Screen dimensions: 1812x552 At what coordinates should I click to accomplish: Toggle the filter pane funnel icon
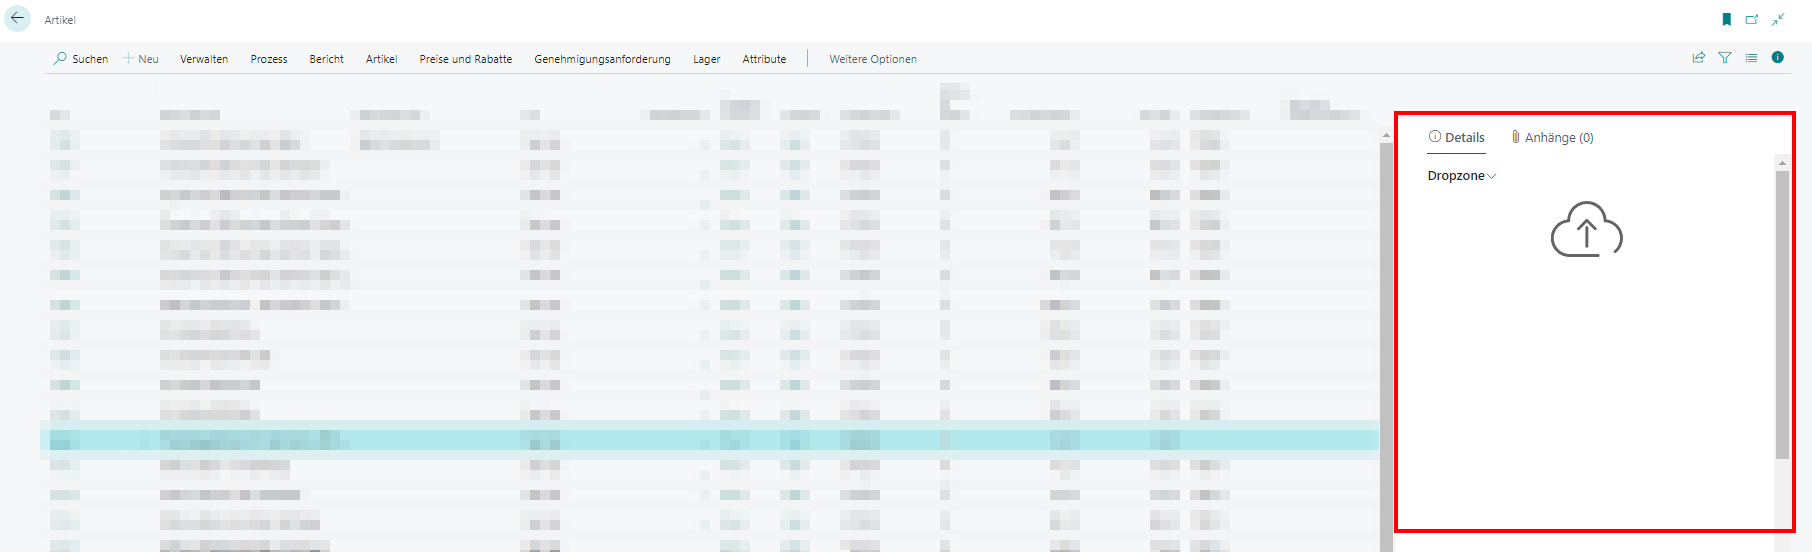(x=1725, y=58)
